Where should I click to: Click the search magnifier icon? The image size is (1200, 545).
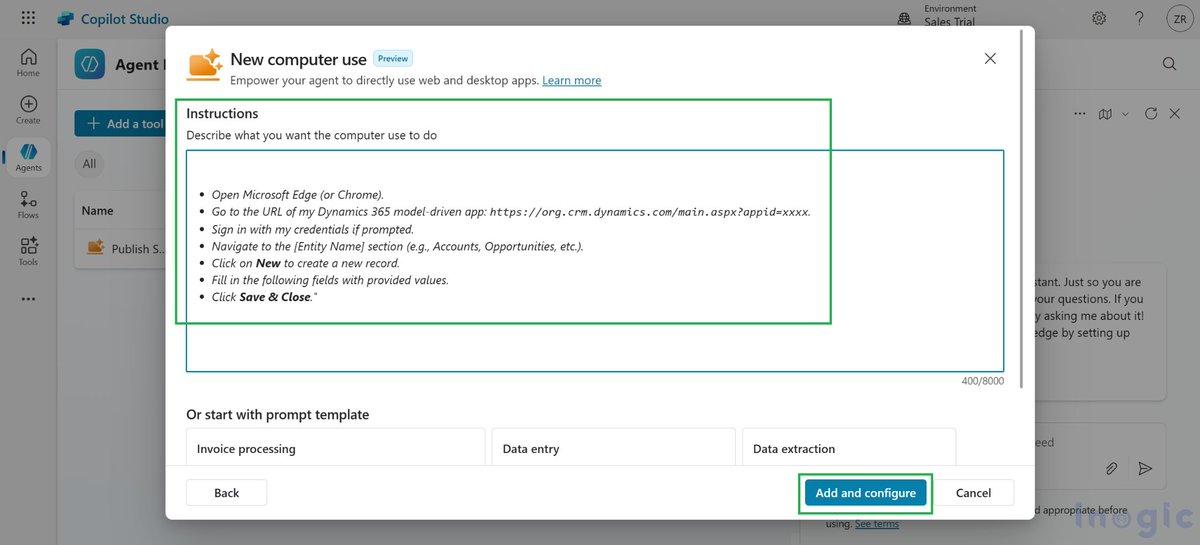pos(1169,64)
